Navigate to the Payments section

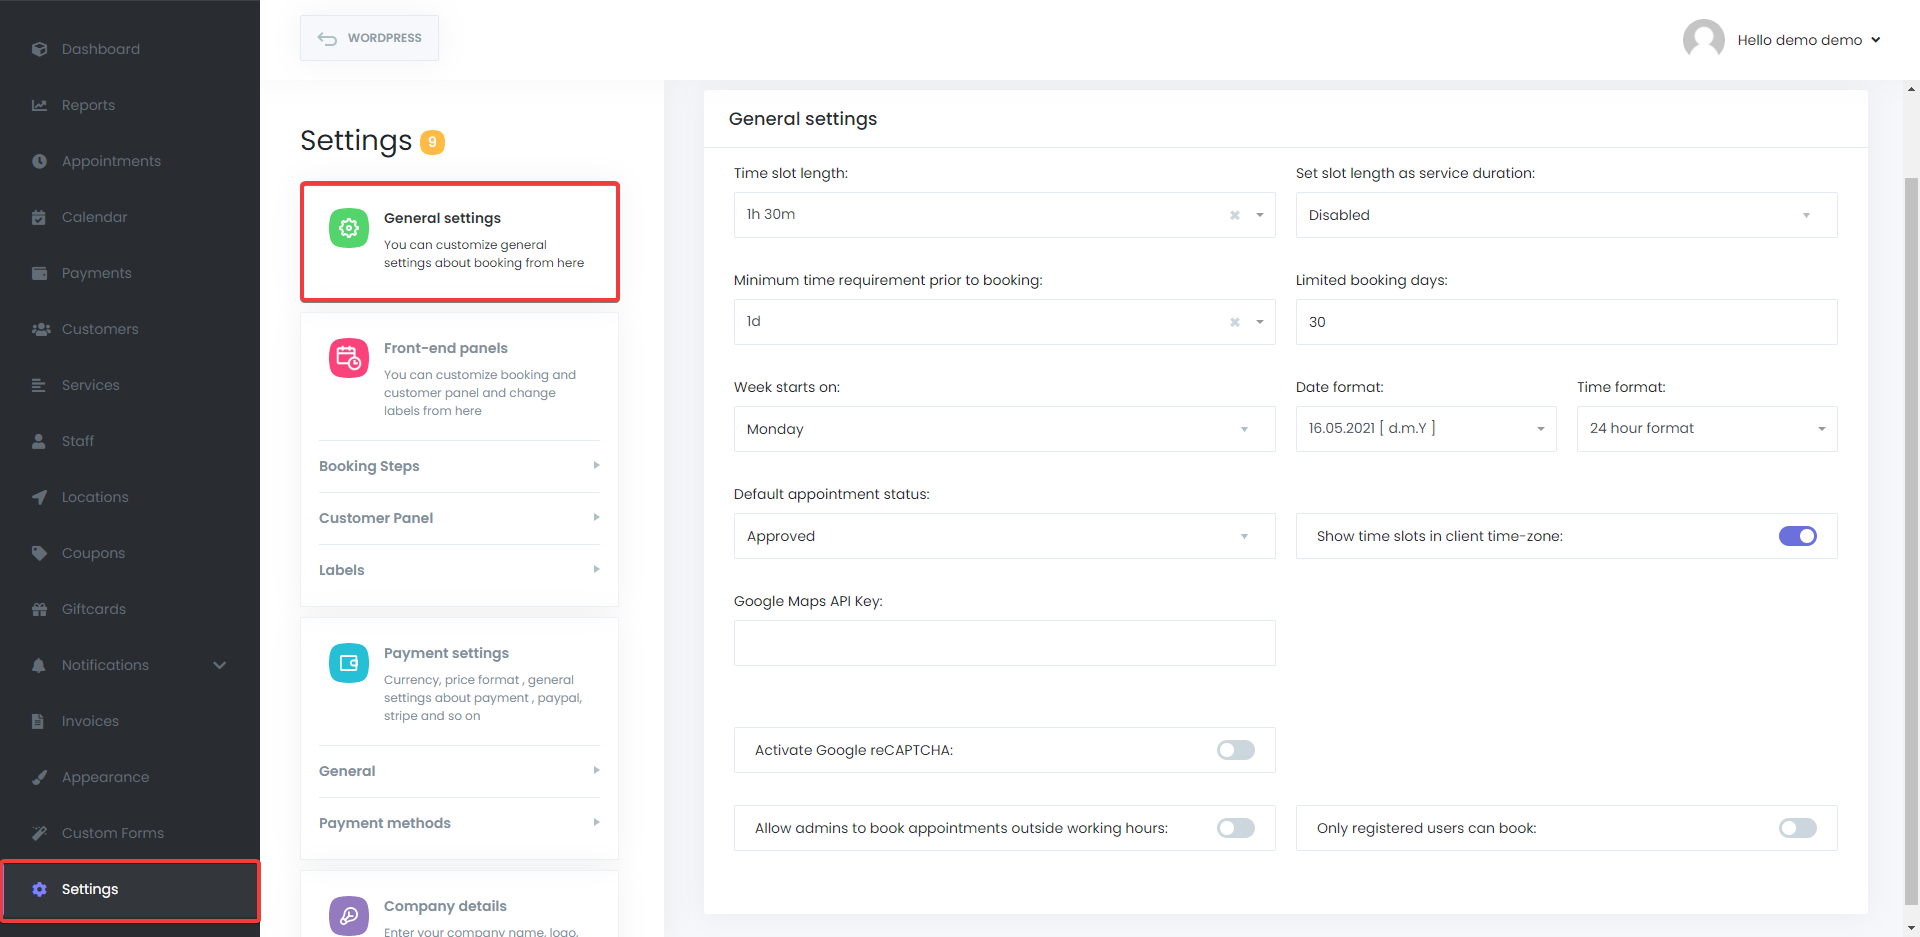point(96,272)
